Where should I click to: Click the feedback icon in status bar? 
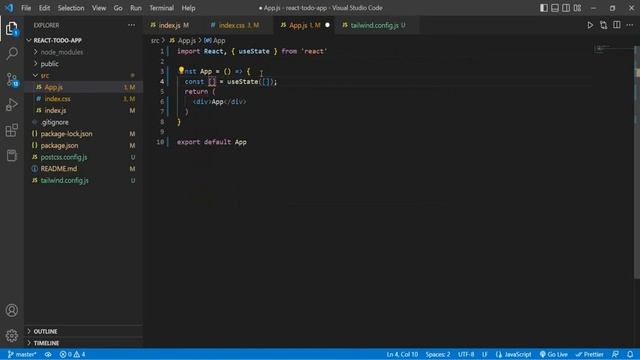615,354
